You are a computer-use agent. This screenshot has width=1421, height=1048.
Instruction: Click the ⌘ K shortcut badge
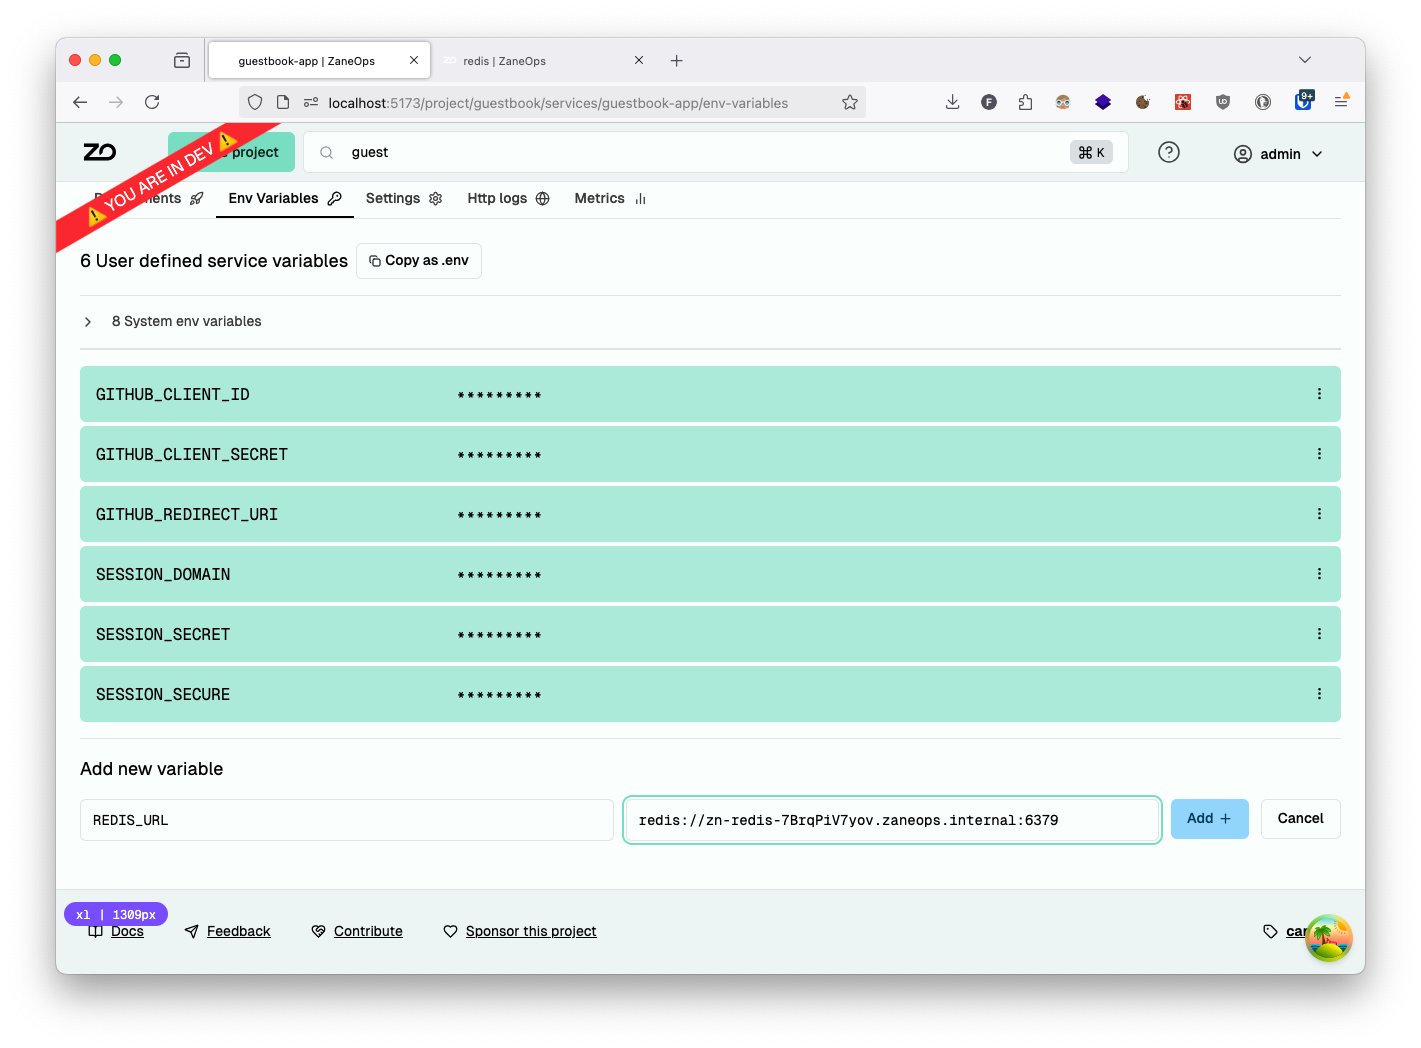coord(1091,152)
